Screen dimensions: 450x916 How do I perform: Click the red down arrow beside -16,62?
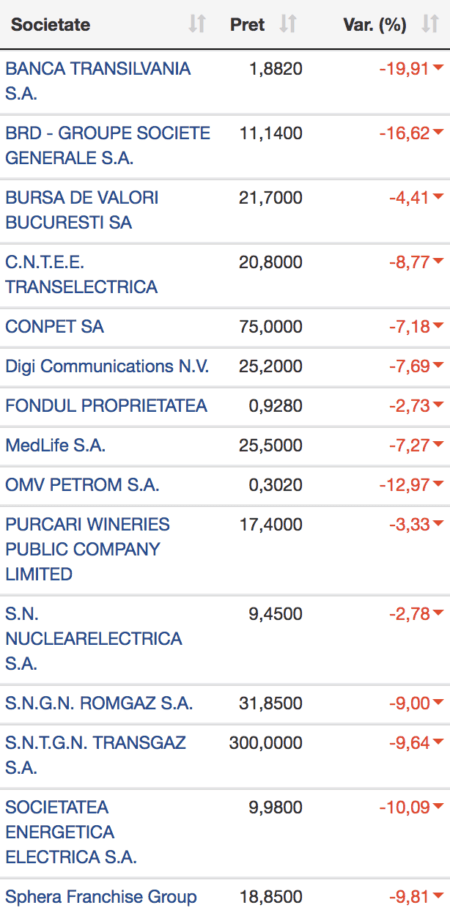point(438,133)
